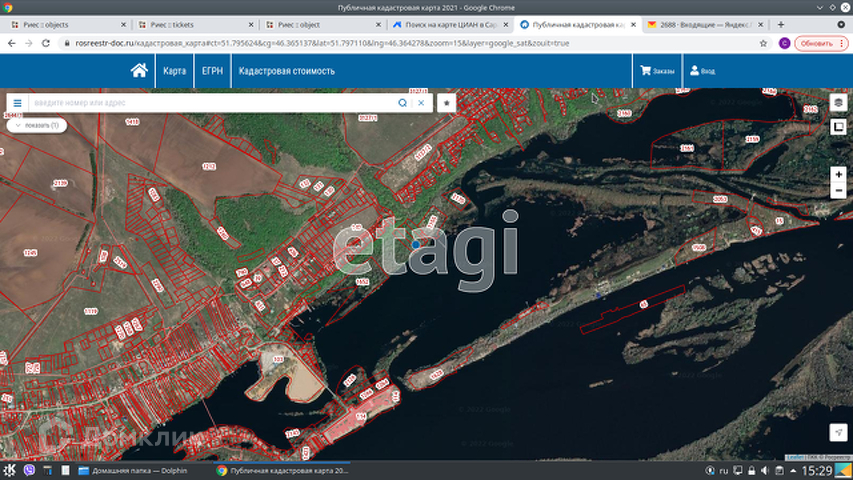Go back in browser history
This screenshot has height=480, width=853.
coord(11,43)
